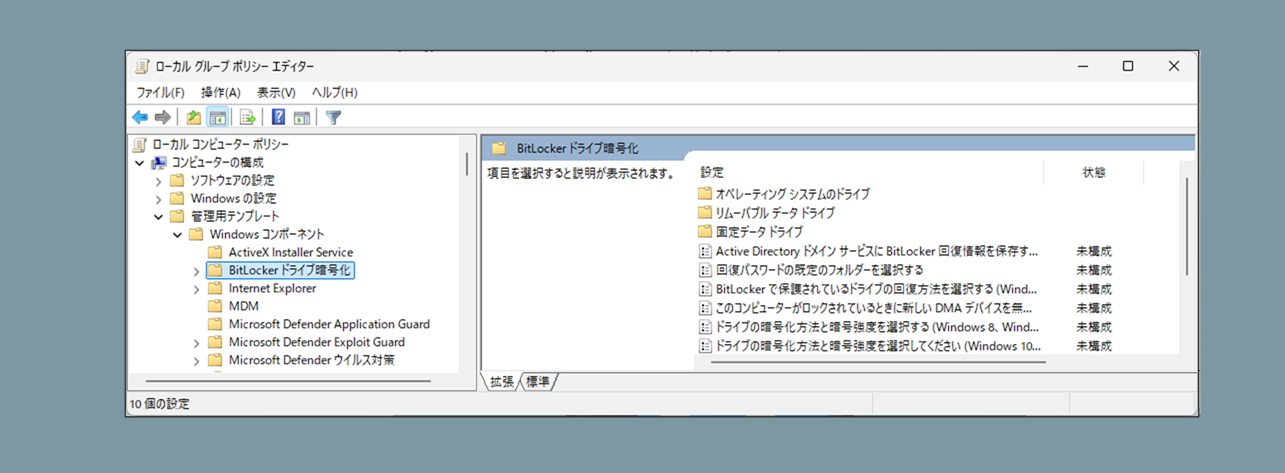Screen dimensions: 1285x473
Task: Click the Internet Explorer folder icon
Action: click(215, 288)
